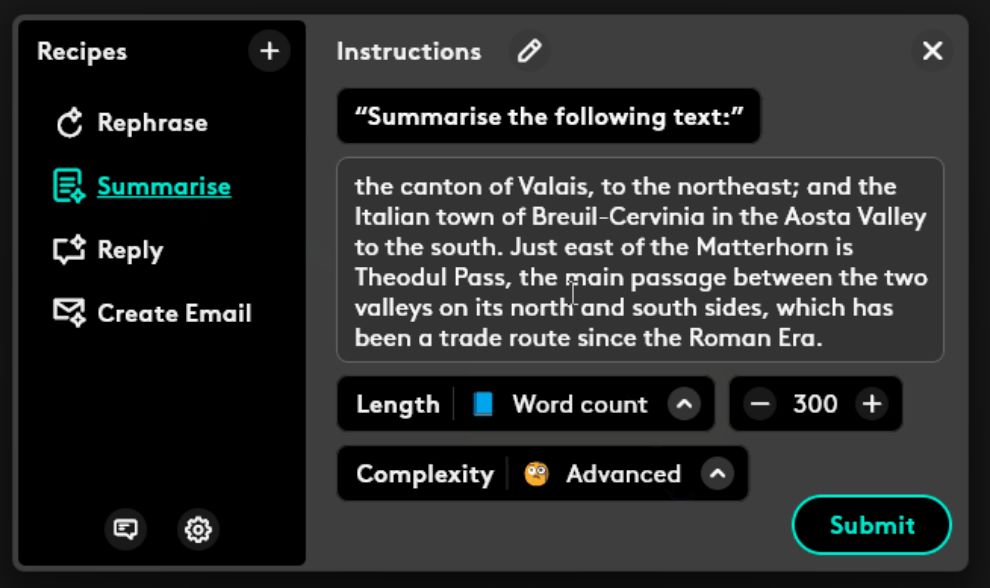990x588 pixels.
Task: Decrease word count with minus button
Action: click(760, 404)
